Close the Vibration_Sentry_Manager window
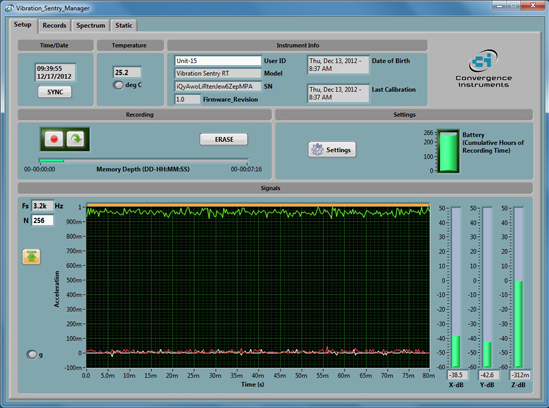This screenshot has width=549, height=408. [x=533, y=5]
